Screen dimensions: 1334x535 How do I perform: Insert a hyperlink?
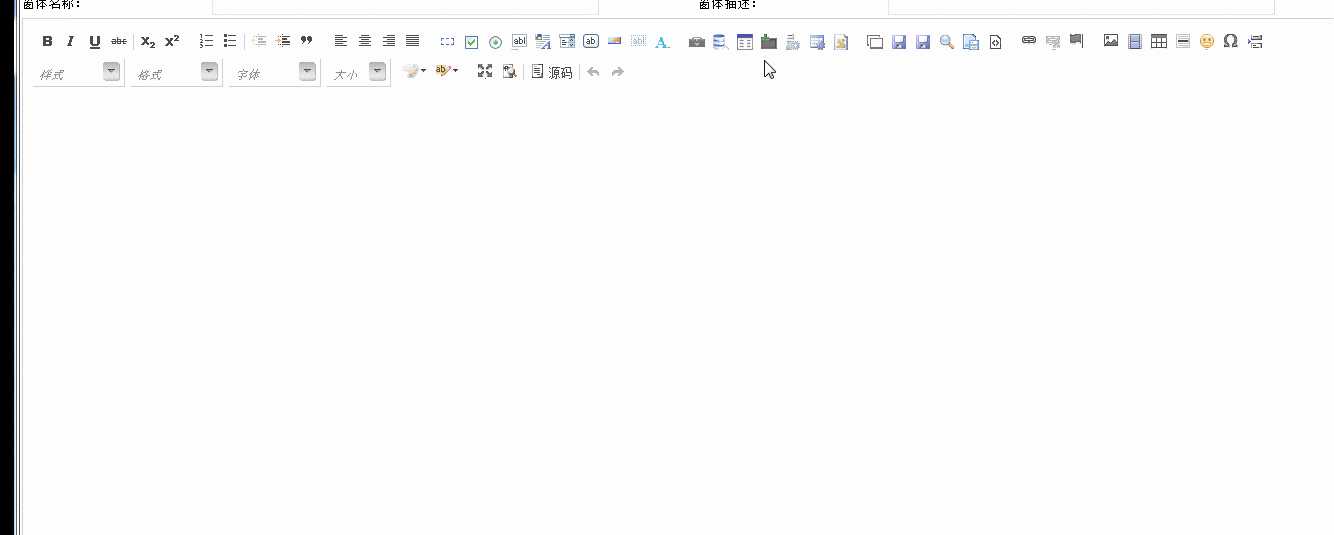point(1029,41)
